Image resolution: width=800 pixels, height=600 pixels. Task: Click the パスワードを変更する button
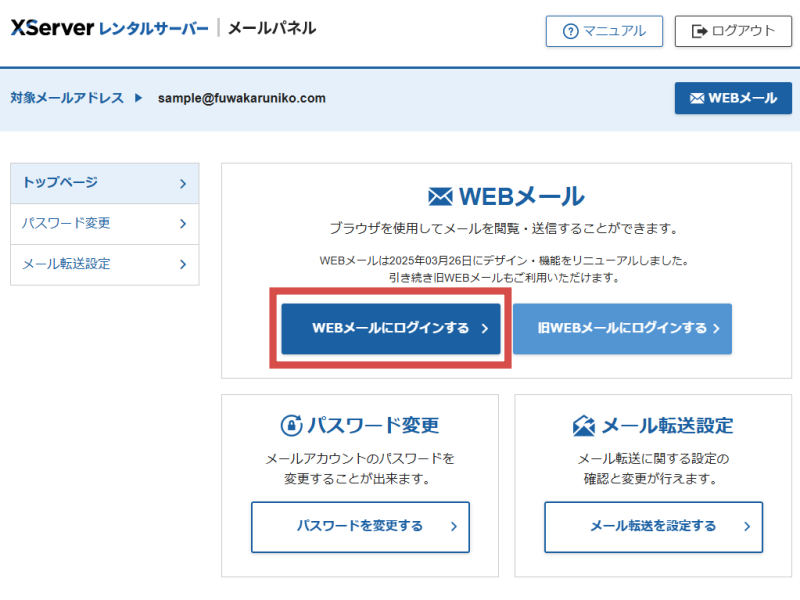[360, 527]
